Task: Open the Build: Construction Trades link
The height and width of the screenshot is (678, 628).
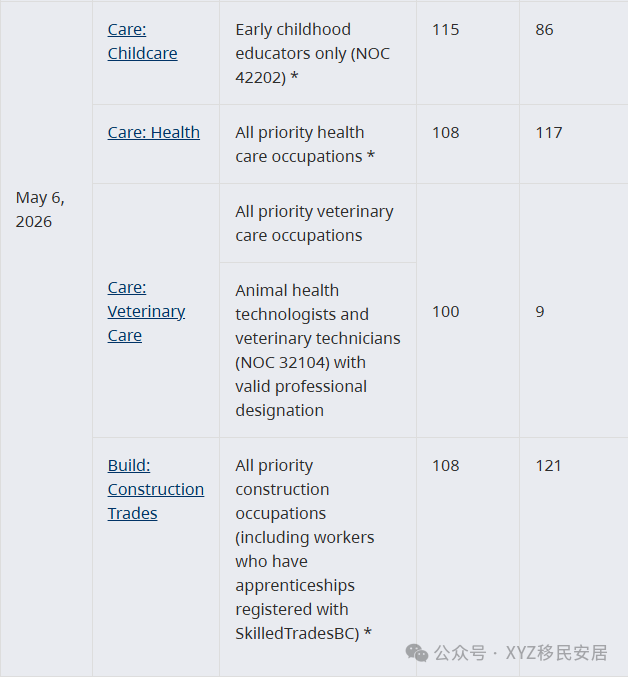Action: [156, 489]
